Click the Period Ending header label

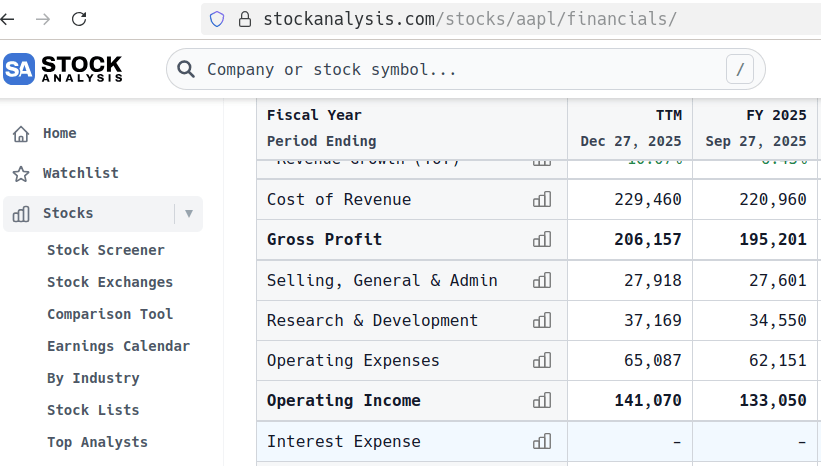[321, 141]
